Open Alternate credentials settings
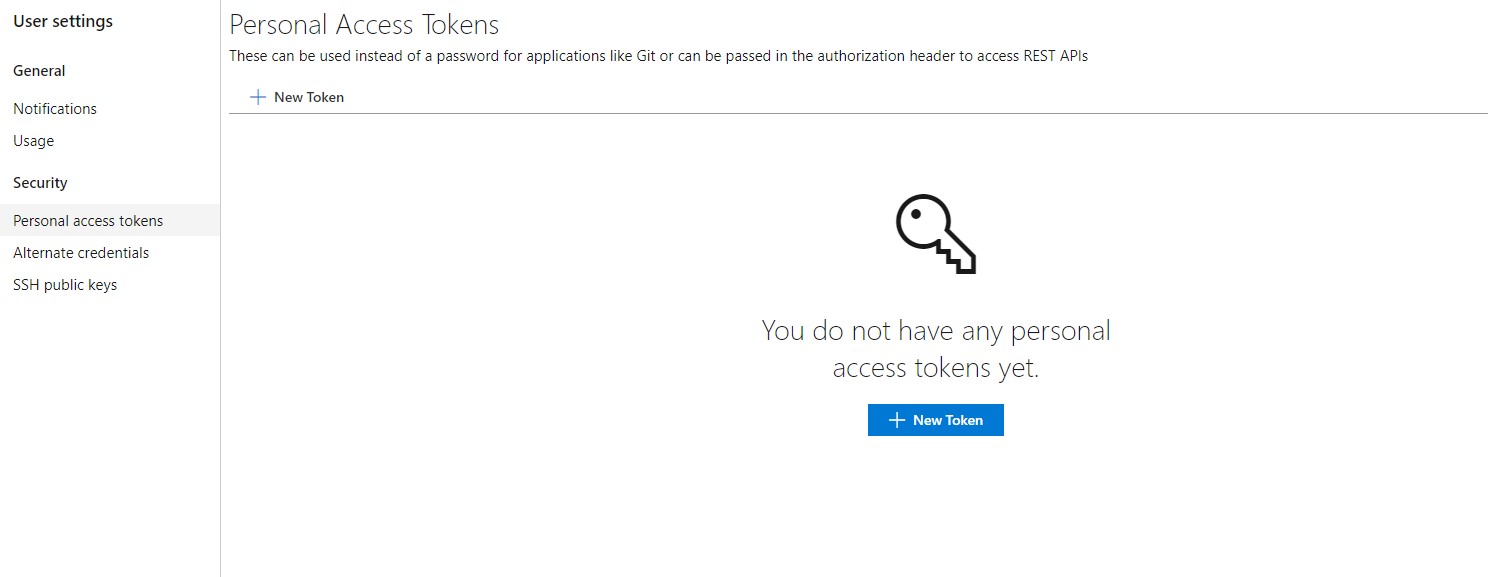 point(81,253)
